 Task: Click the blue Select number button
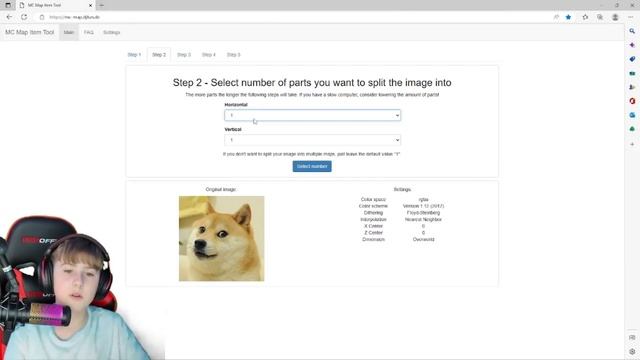tap(312, 166)
